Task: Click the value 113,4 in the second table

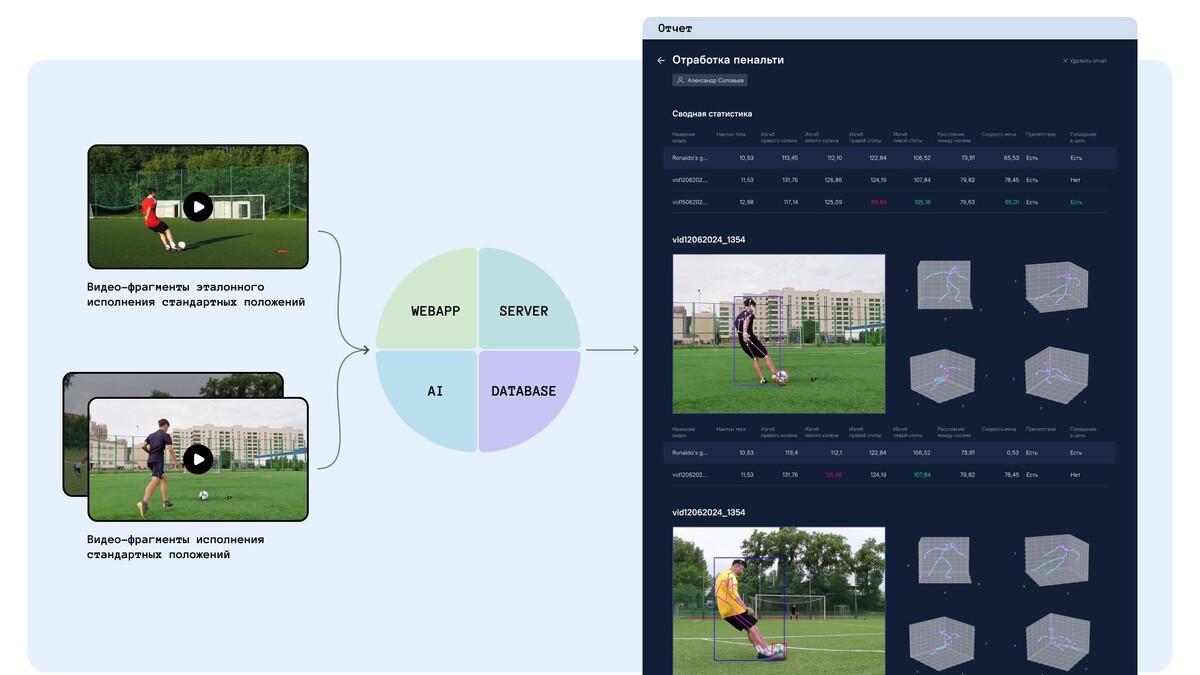Action: pyautogui.click(x=791, y=452)
